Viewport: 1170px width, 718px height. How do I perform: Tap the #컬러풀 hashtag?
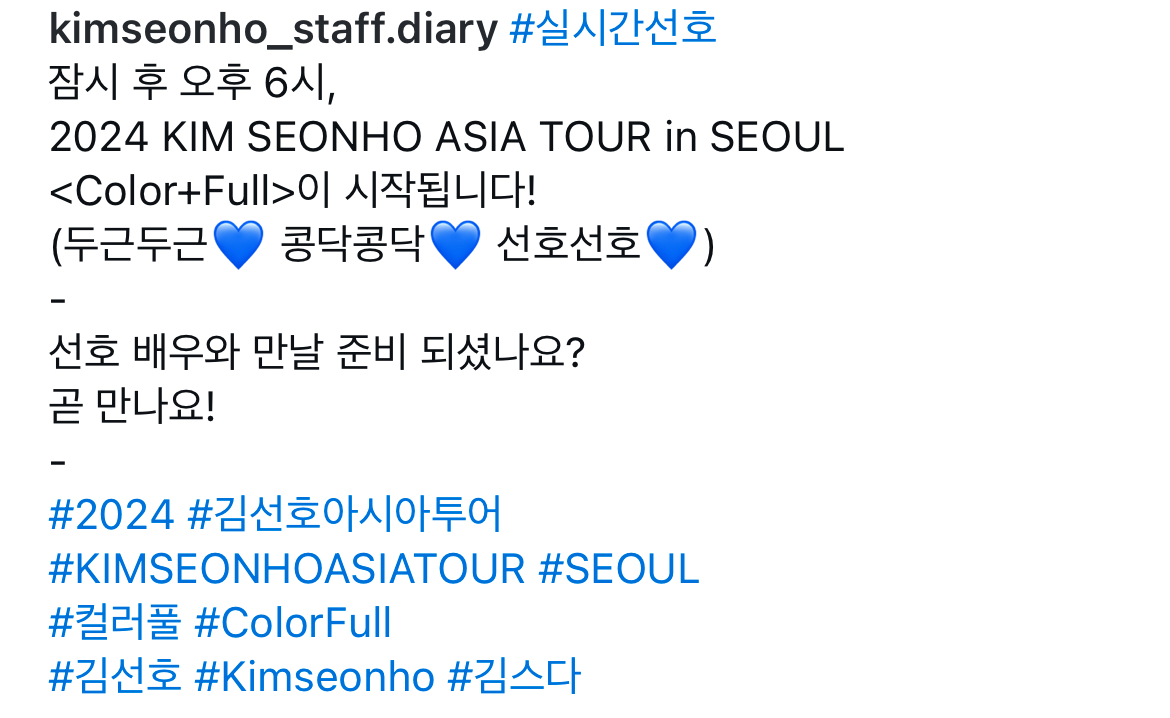pyautogui.click(x=115, y=624)
